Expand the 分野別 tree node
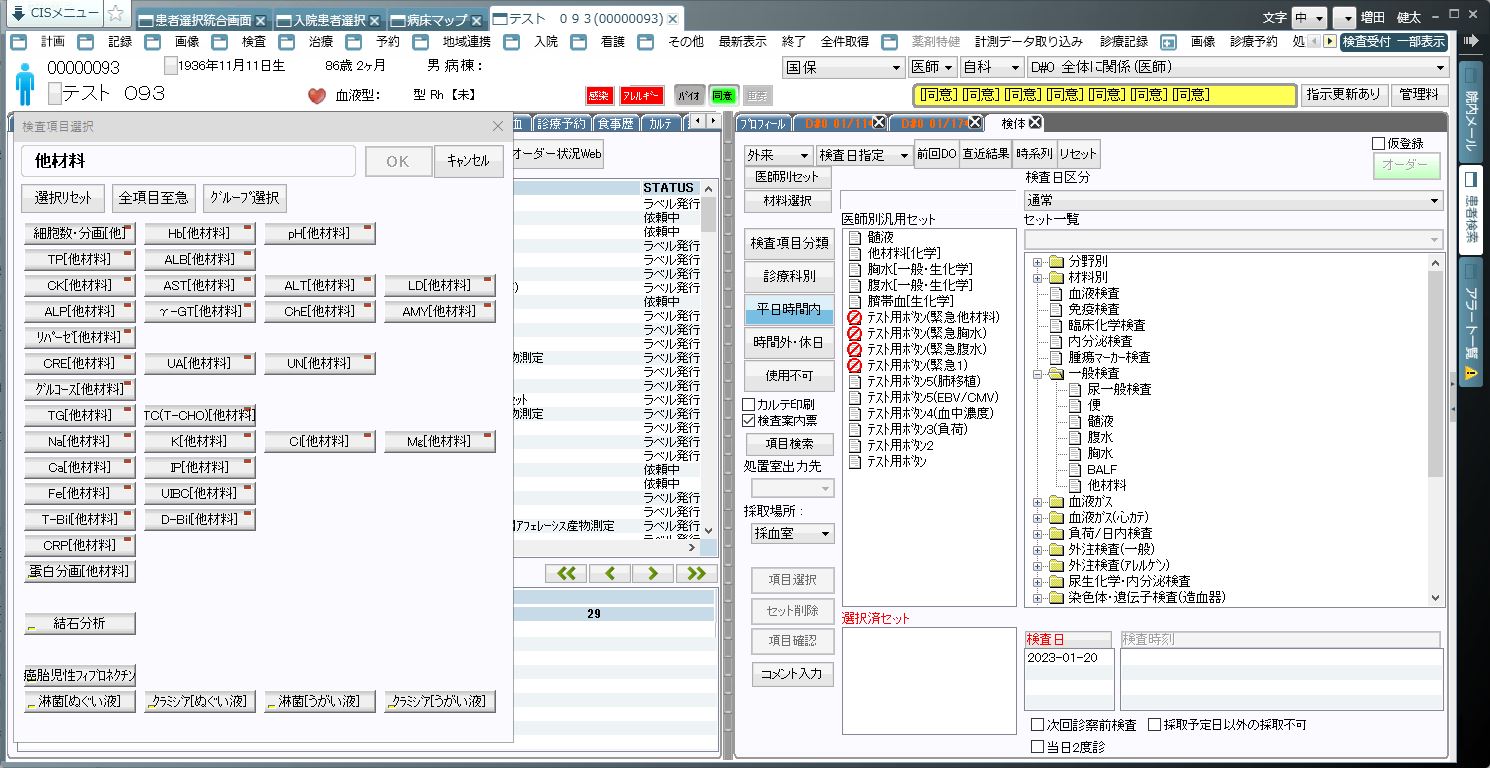The height and width of the screenshot is (768, 1490). tap(1038, 261)
